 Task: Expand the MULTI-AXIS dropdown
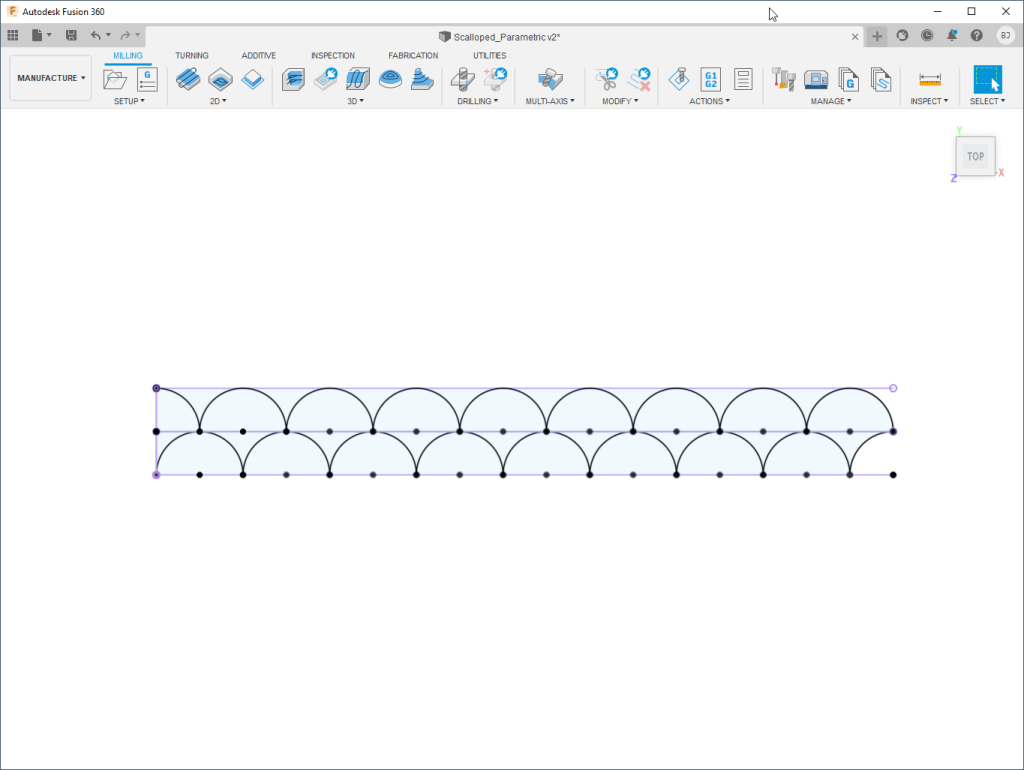click(550, 101)
